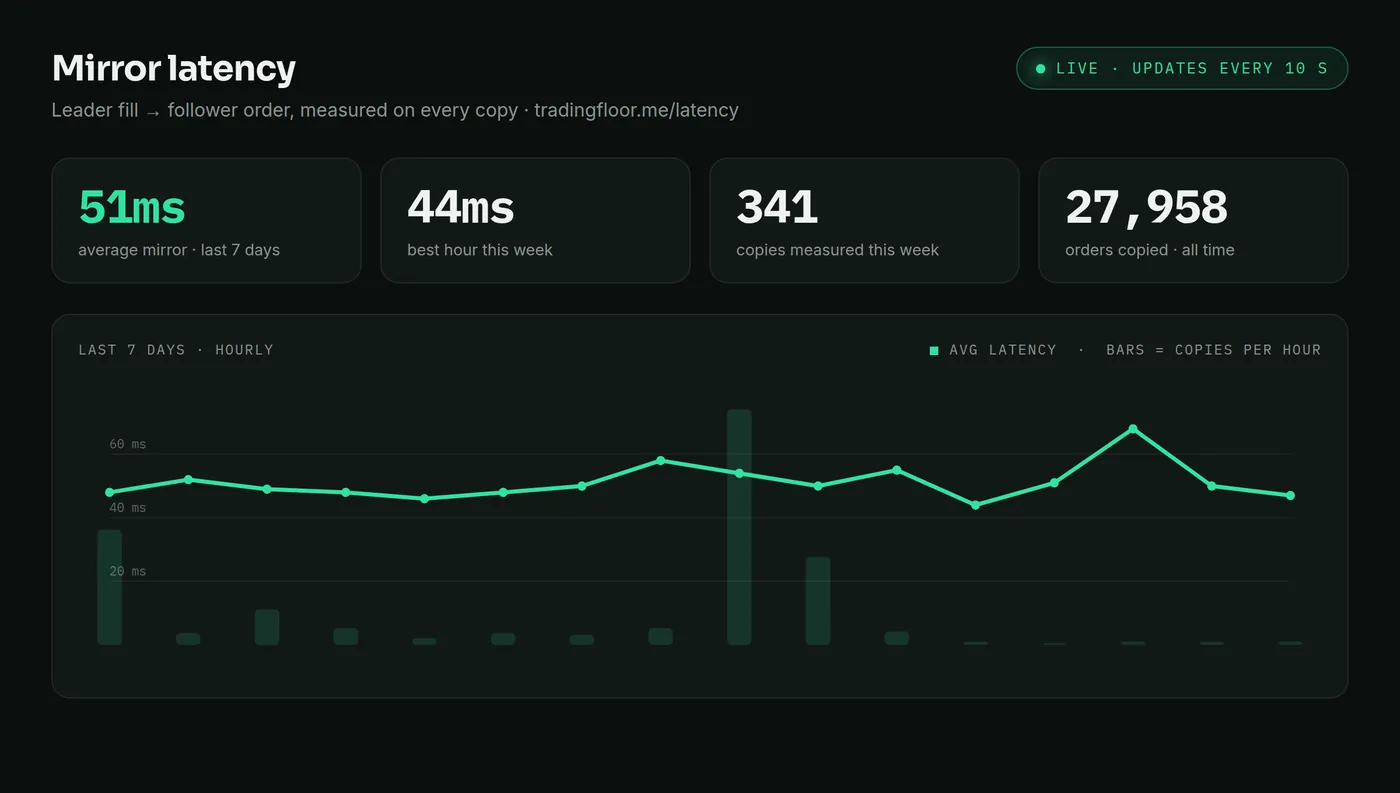Click the BARS = COPIES PER HOUR legend
Image resolution: width=1400 pixels, height=793 pixels.
click(x=1213, y=350)
